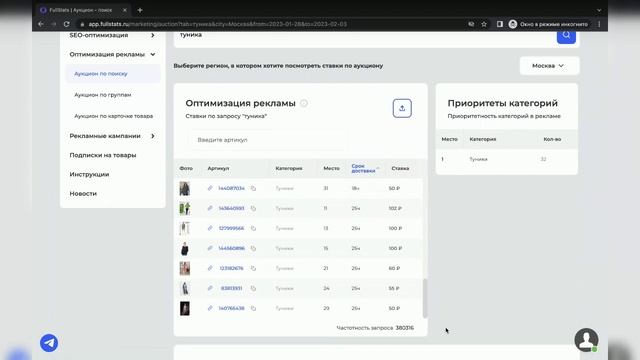Bookmark page with the star icon

484,24
